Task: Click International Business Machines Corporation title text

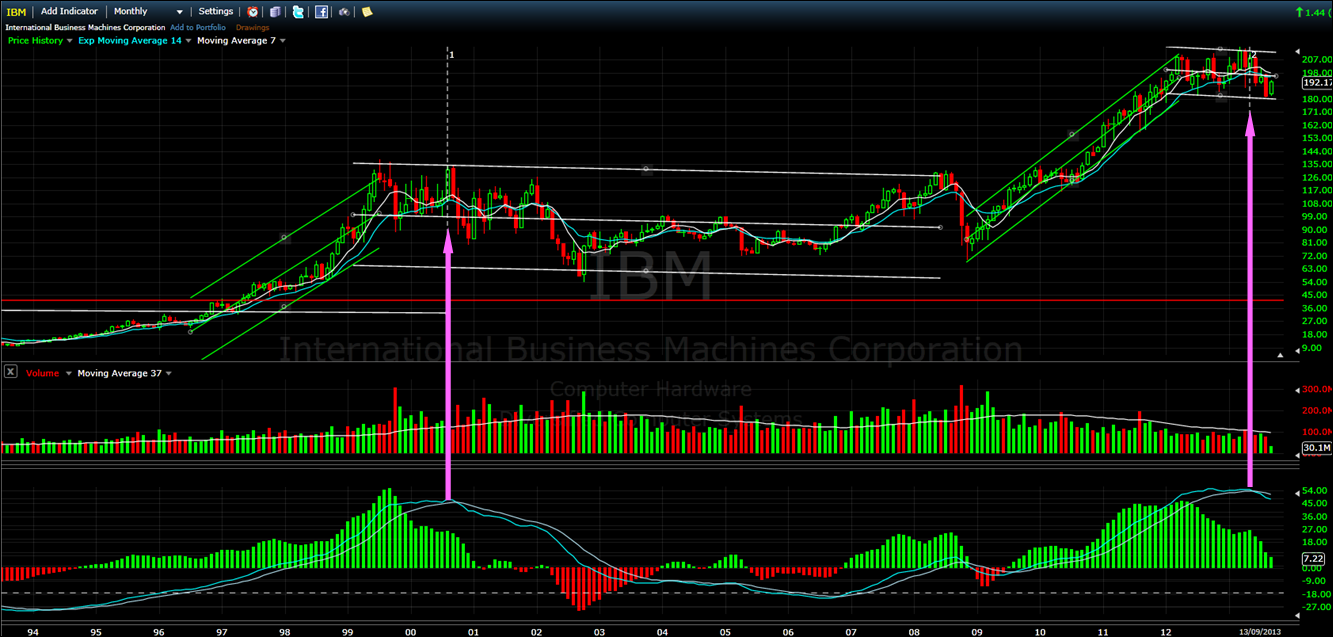Action: 85,27
